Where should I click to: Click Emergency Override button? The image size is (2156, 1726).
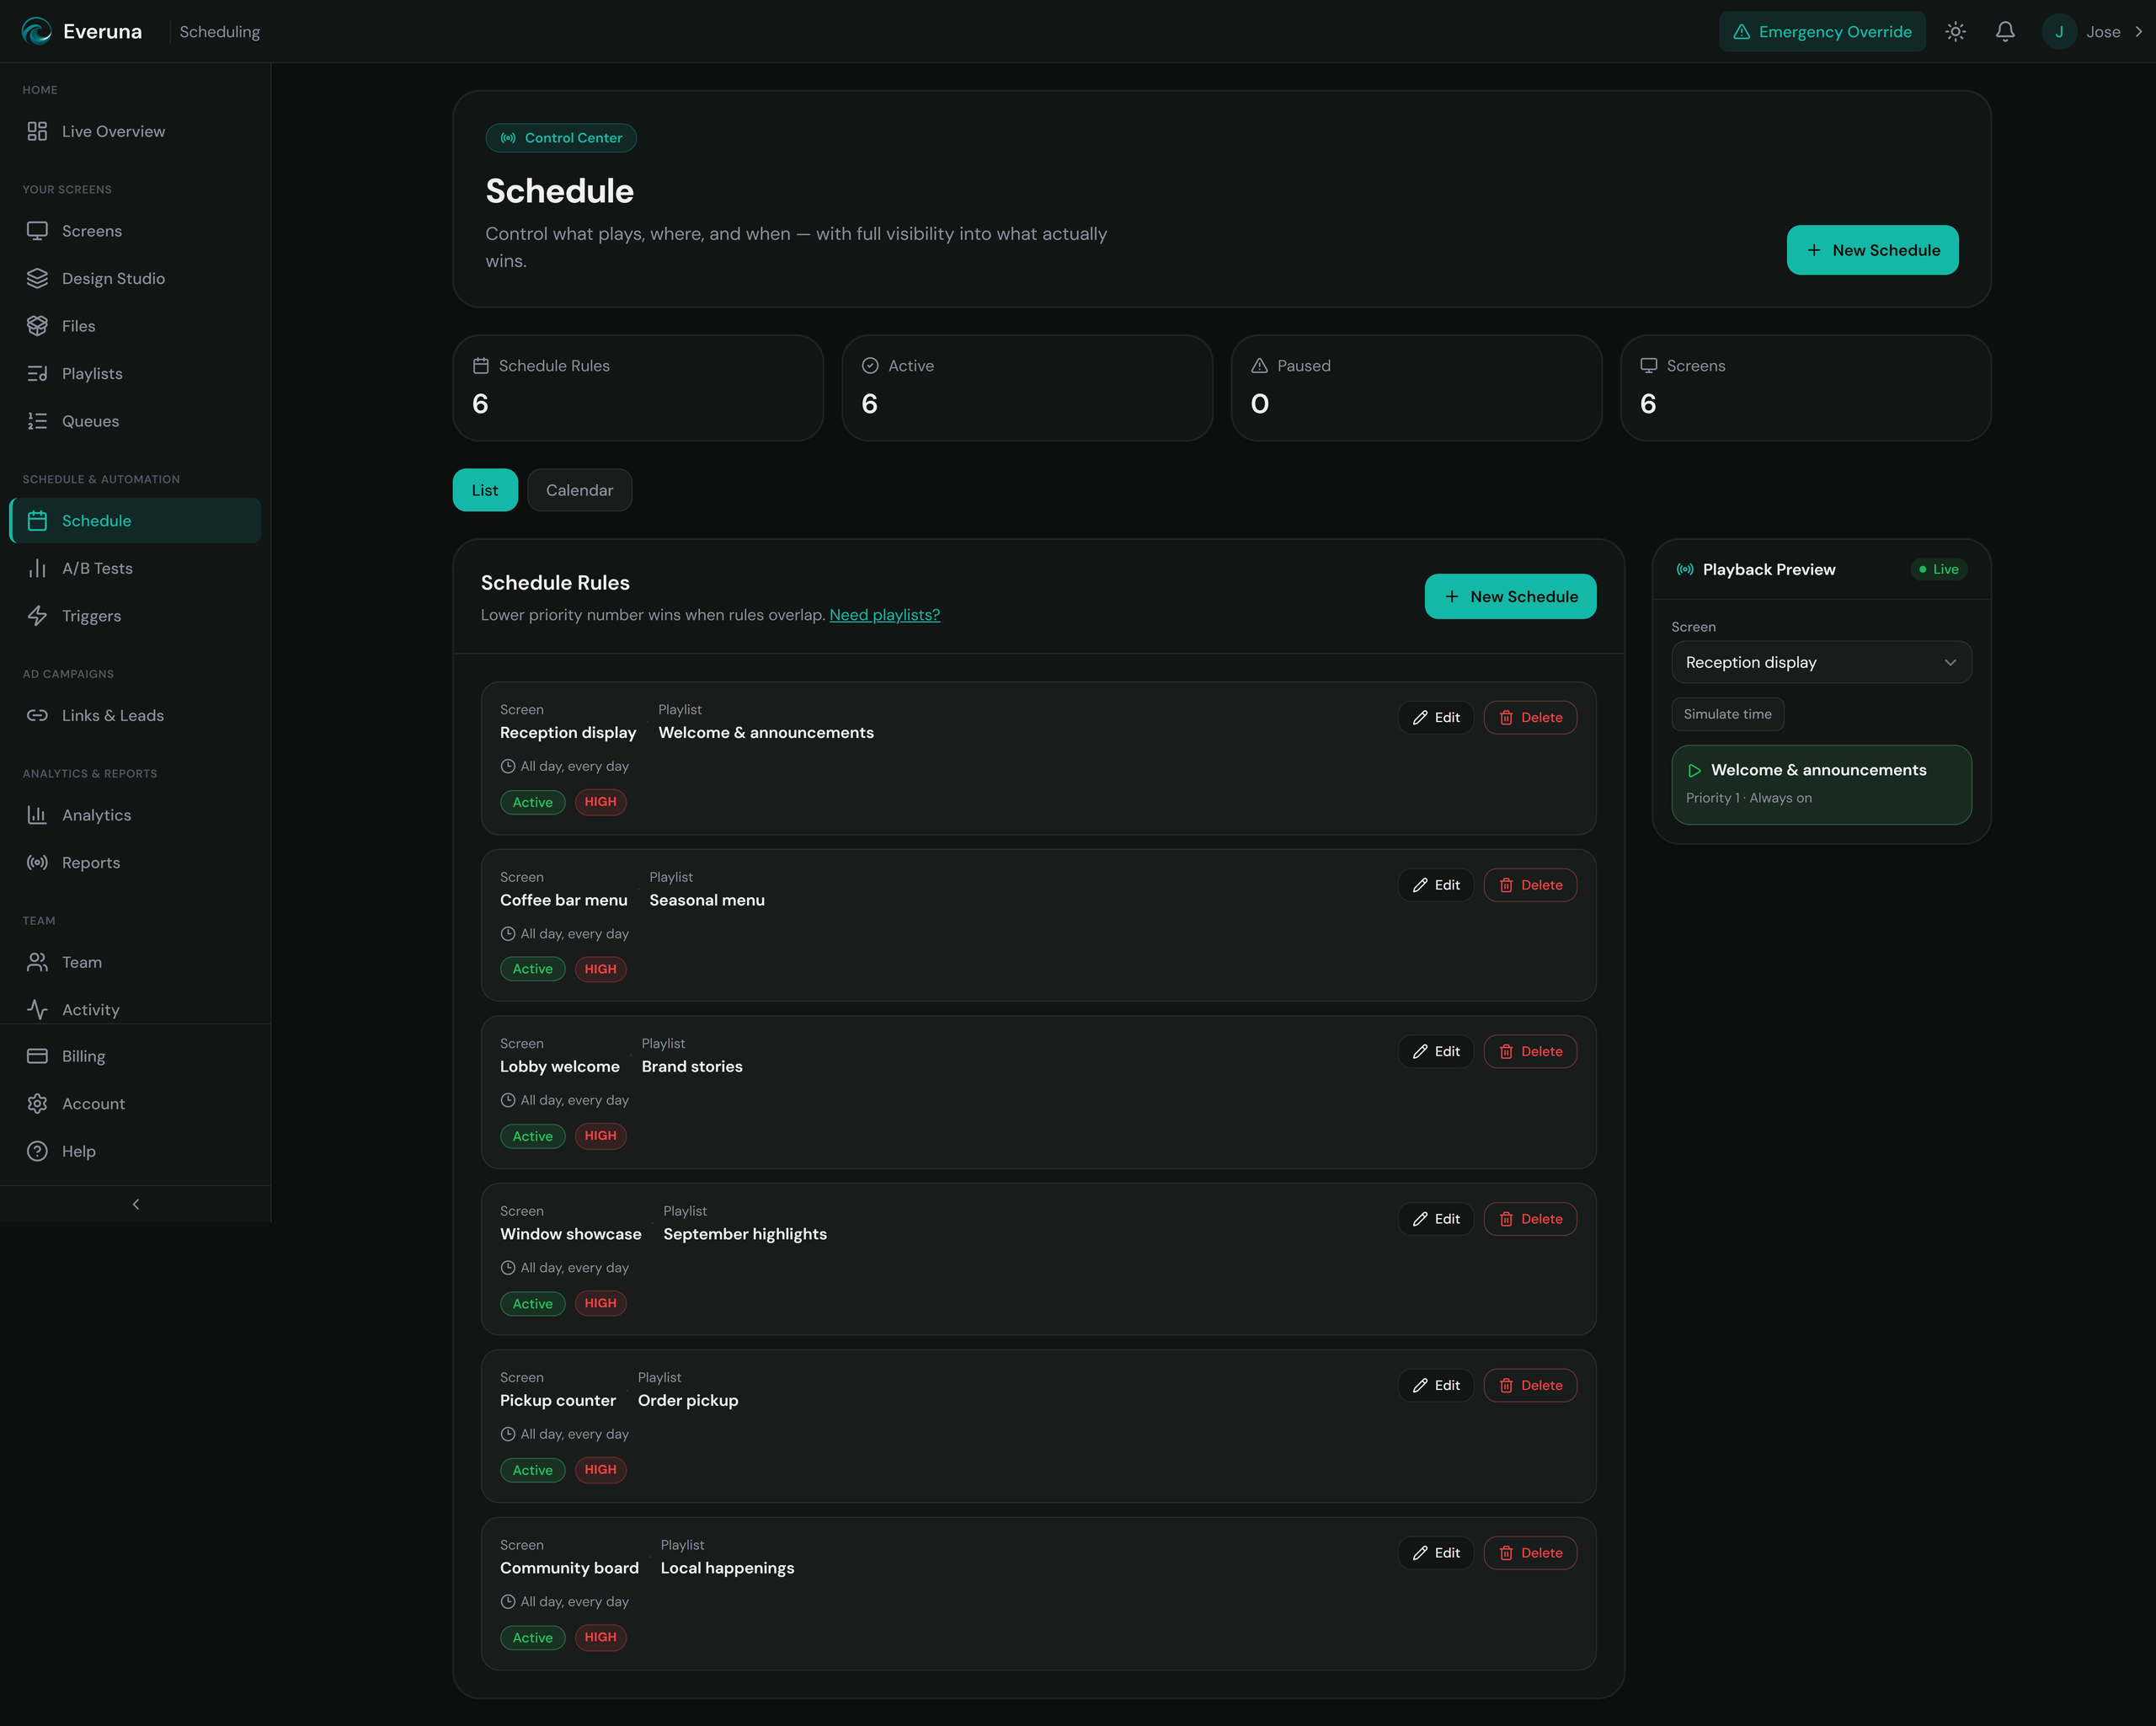click(x=1822, y=32)
